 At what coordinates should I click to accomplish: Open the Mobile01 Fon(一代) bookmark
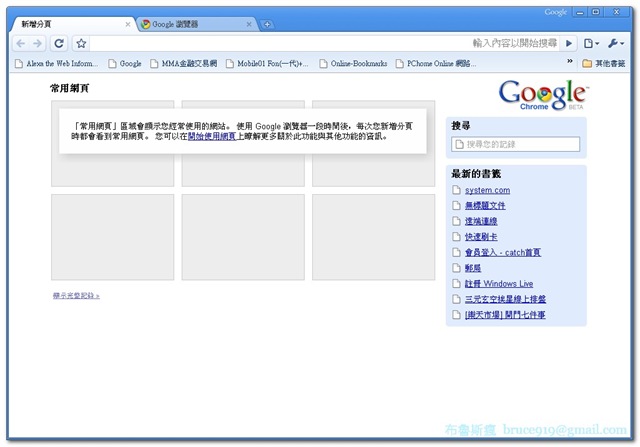pyautogui.click(x=267, y=64)
